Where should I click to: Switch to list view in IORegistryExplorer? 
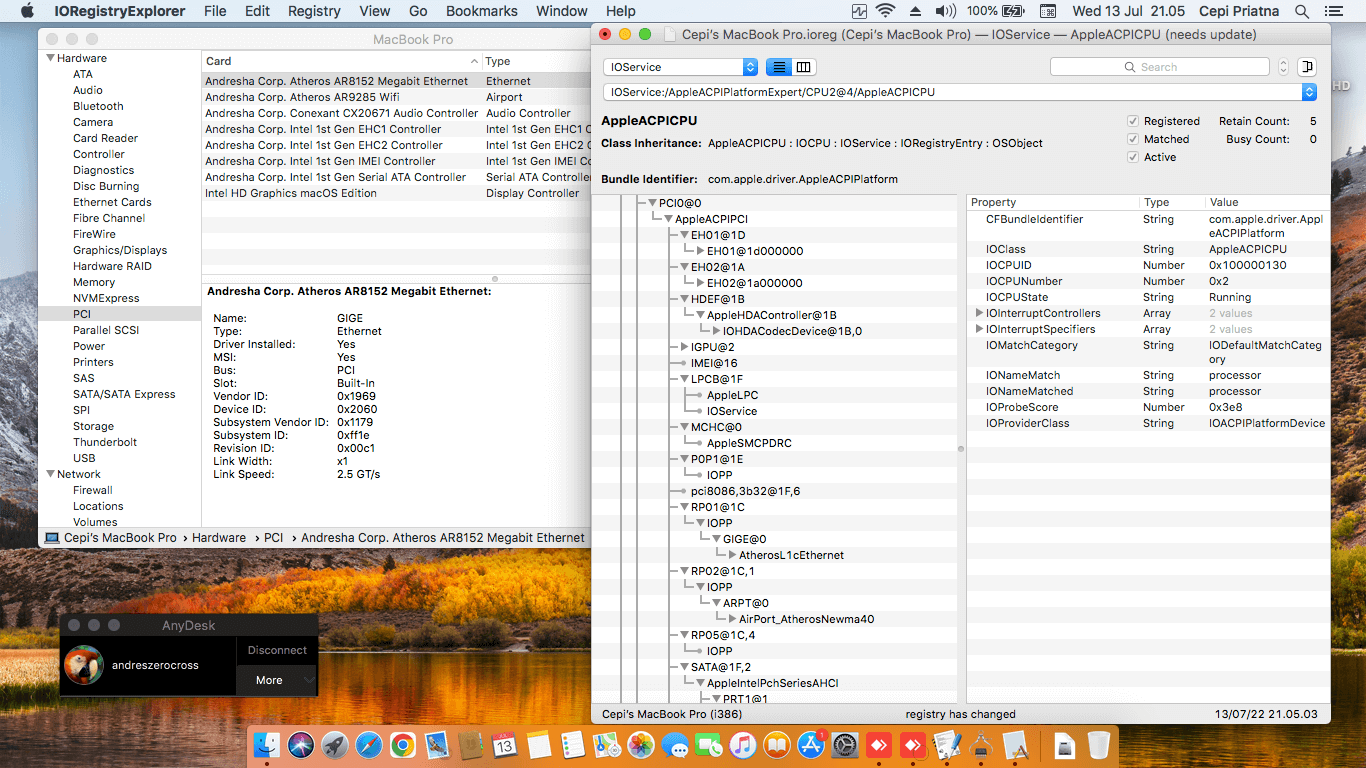[778, 67]
